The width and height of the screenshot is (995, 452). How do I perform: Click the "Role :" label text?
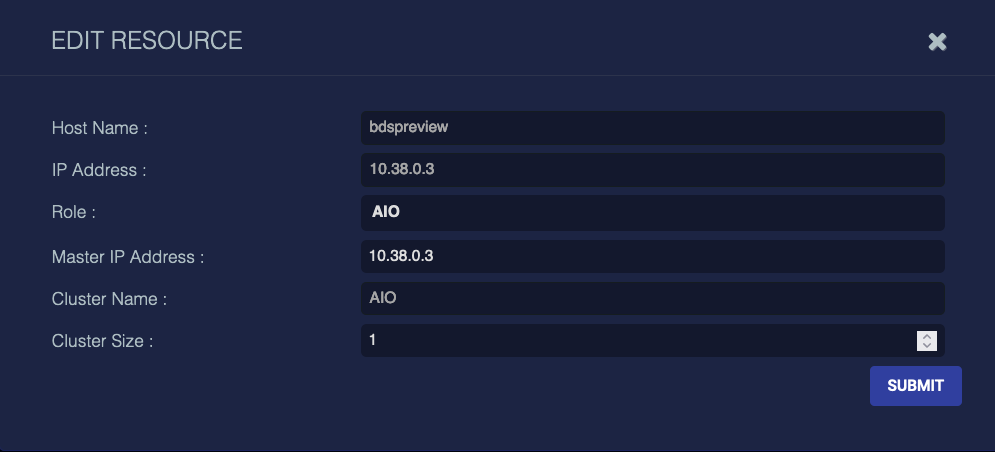(x=73, y=213)
